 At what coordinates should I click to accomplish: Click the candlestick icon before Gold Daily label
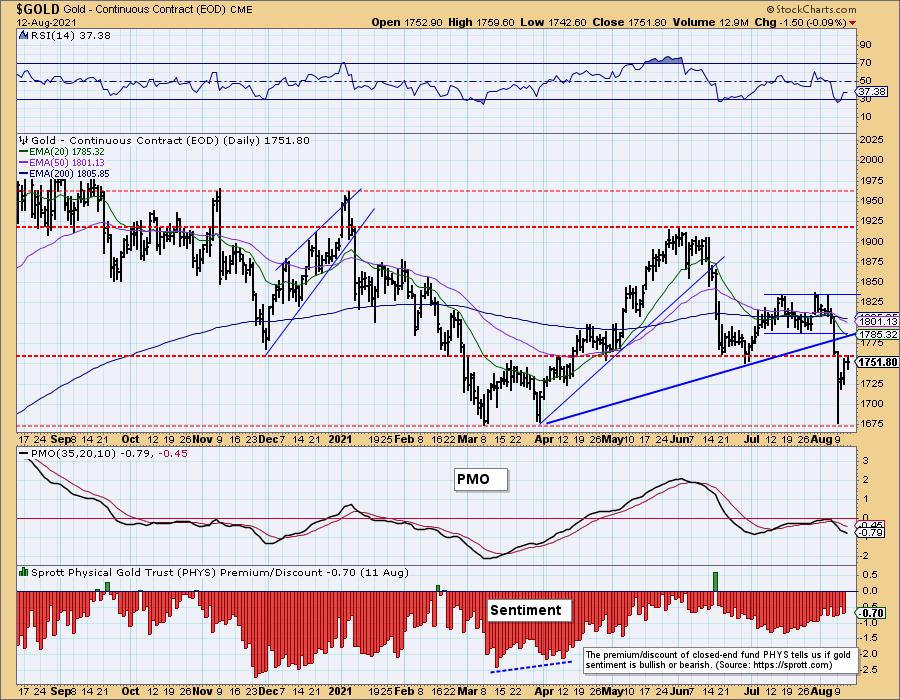[24, 140]
